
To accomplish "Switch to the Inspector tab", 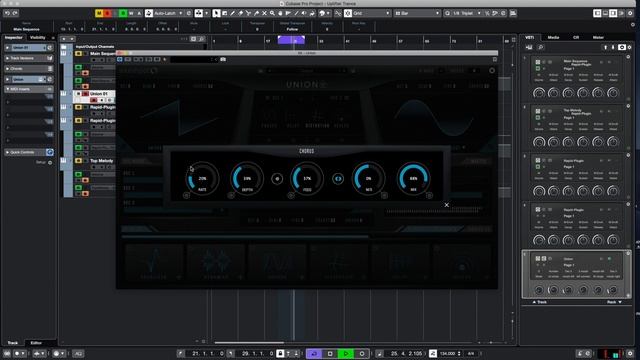I will point(13,38).
